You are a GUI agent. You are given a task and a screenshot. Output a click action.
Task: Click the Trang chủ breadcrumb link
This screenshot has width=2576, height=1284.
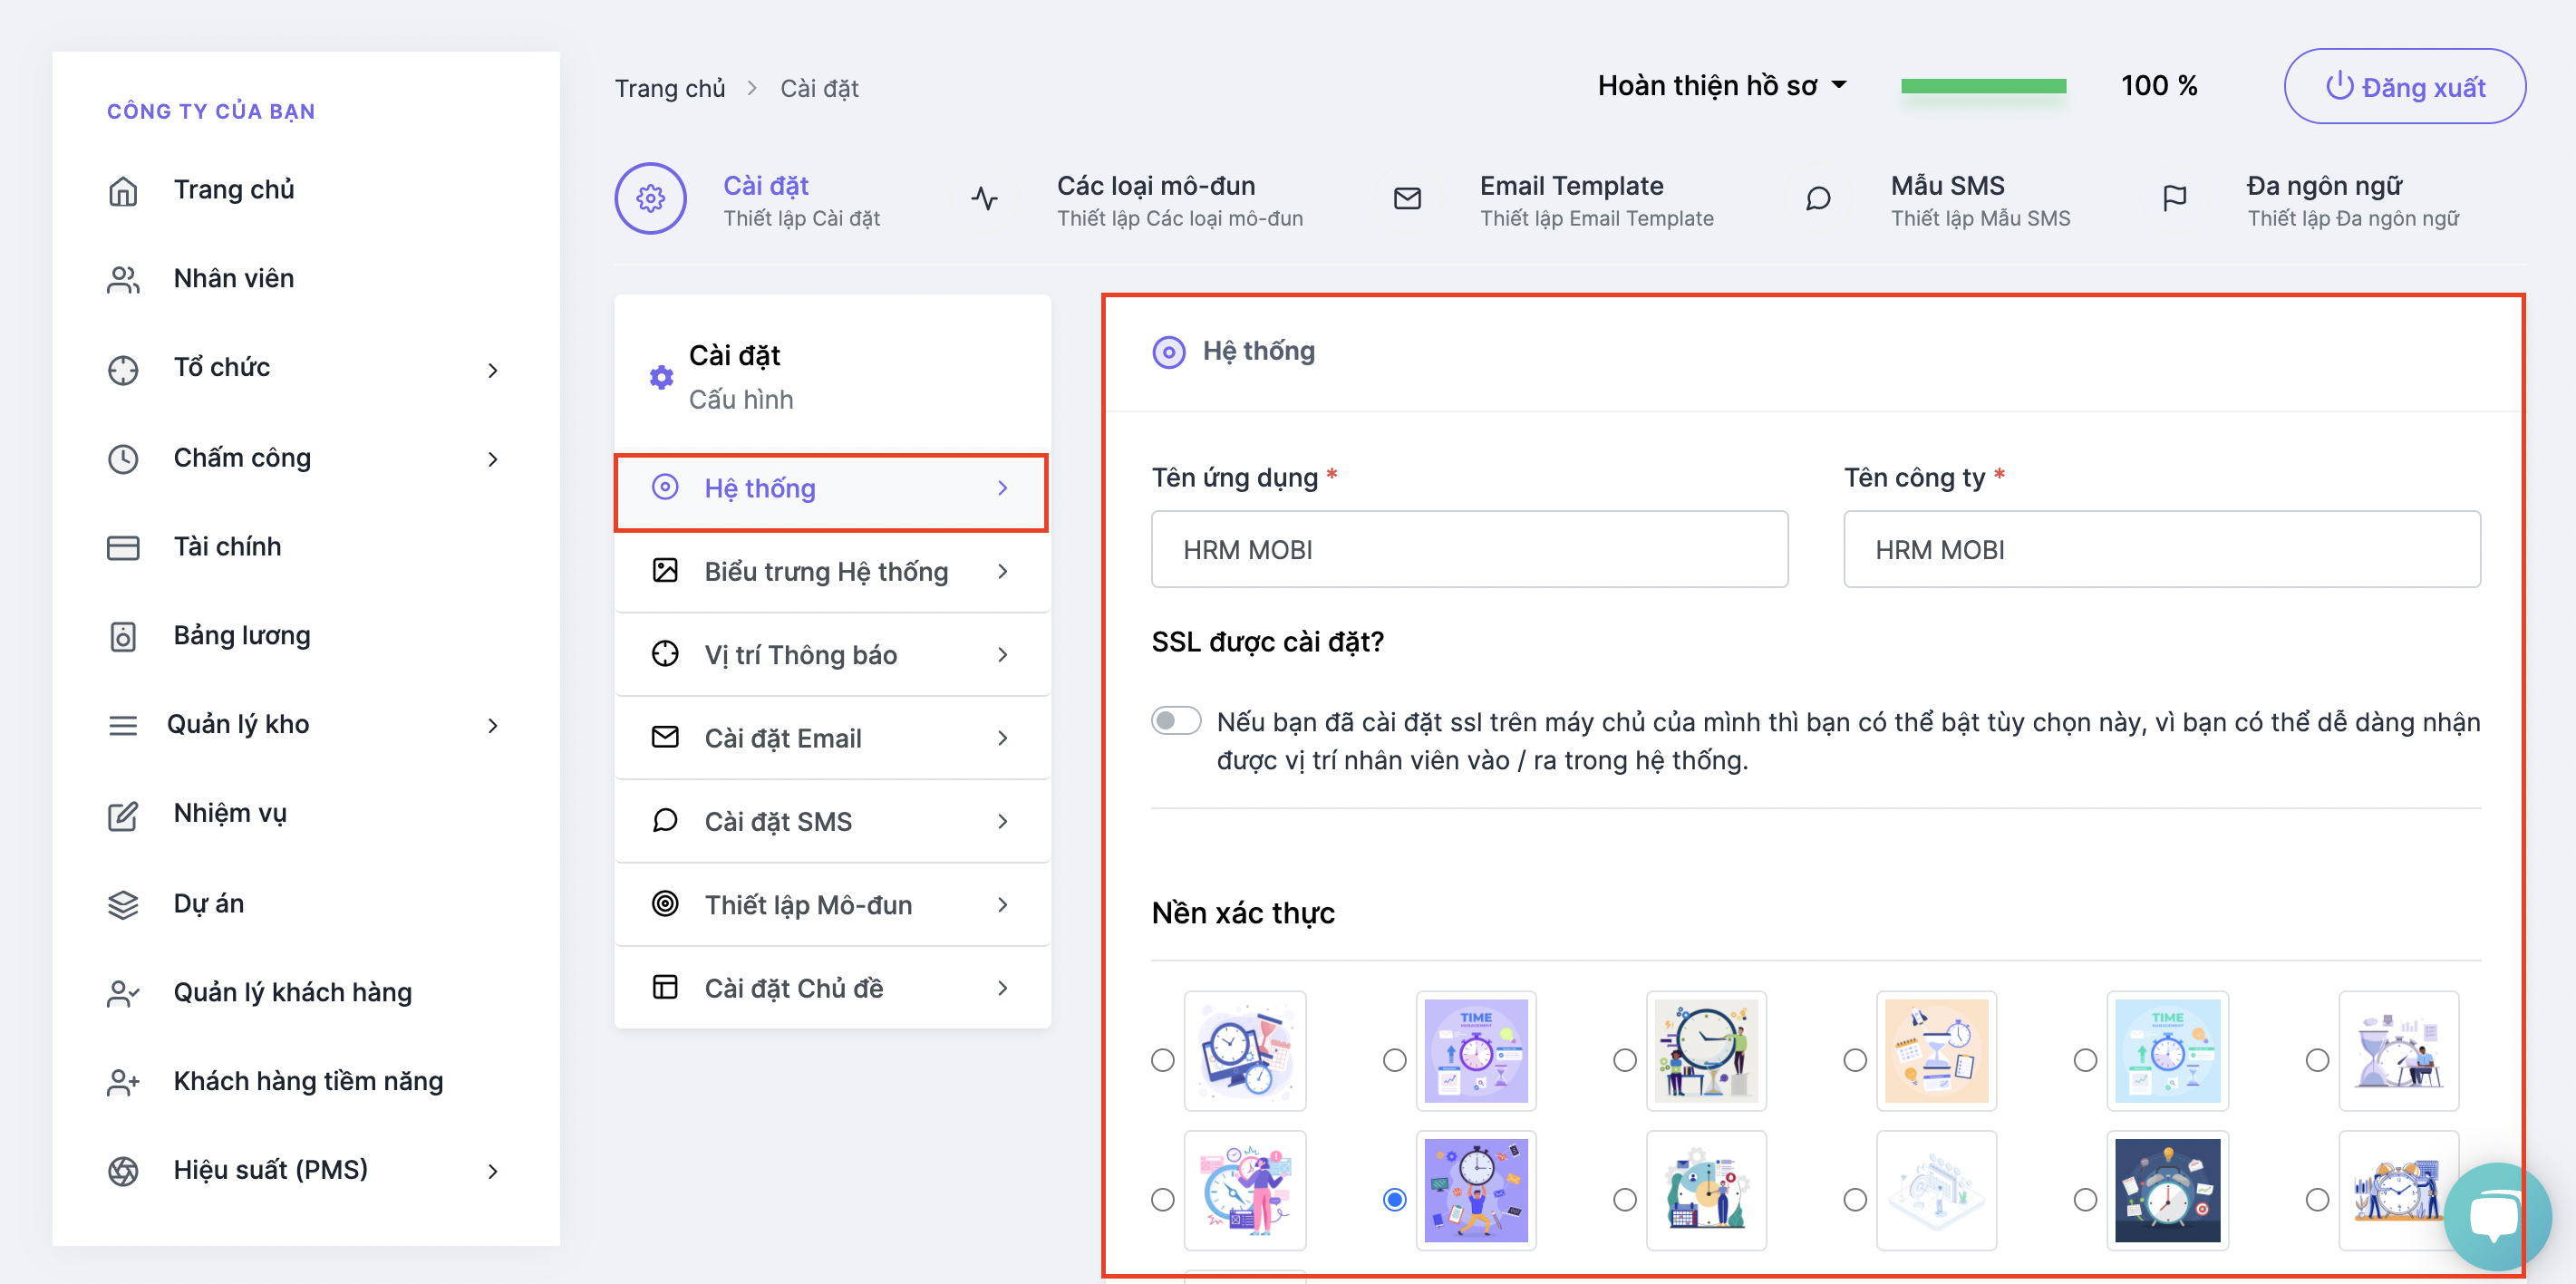669,88
